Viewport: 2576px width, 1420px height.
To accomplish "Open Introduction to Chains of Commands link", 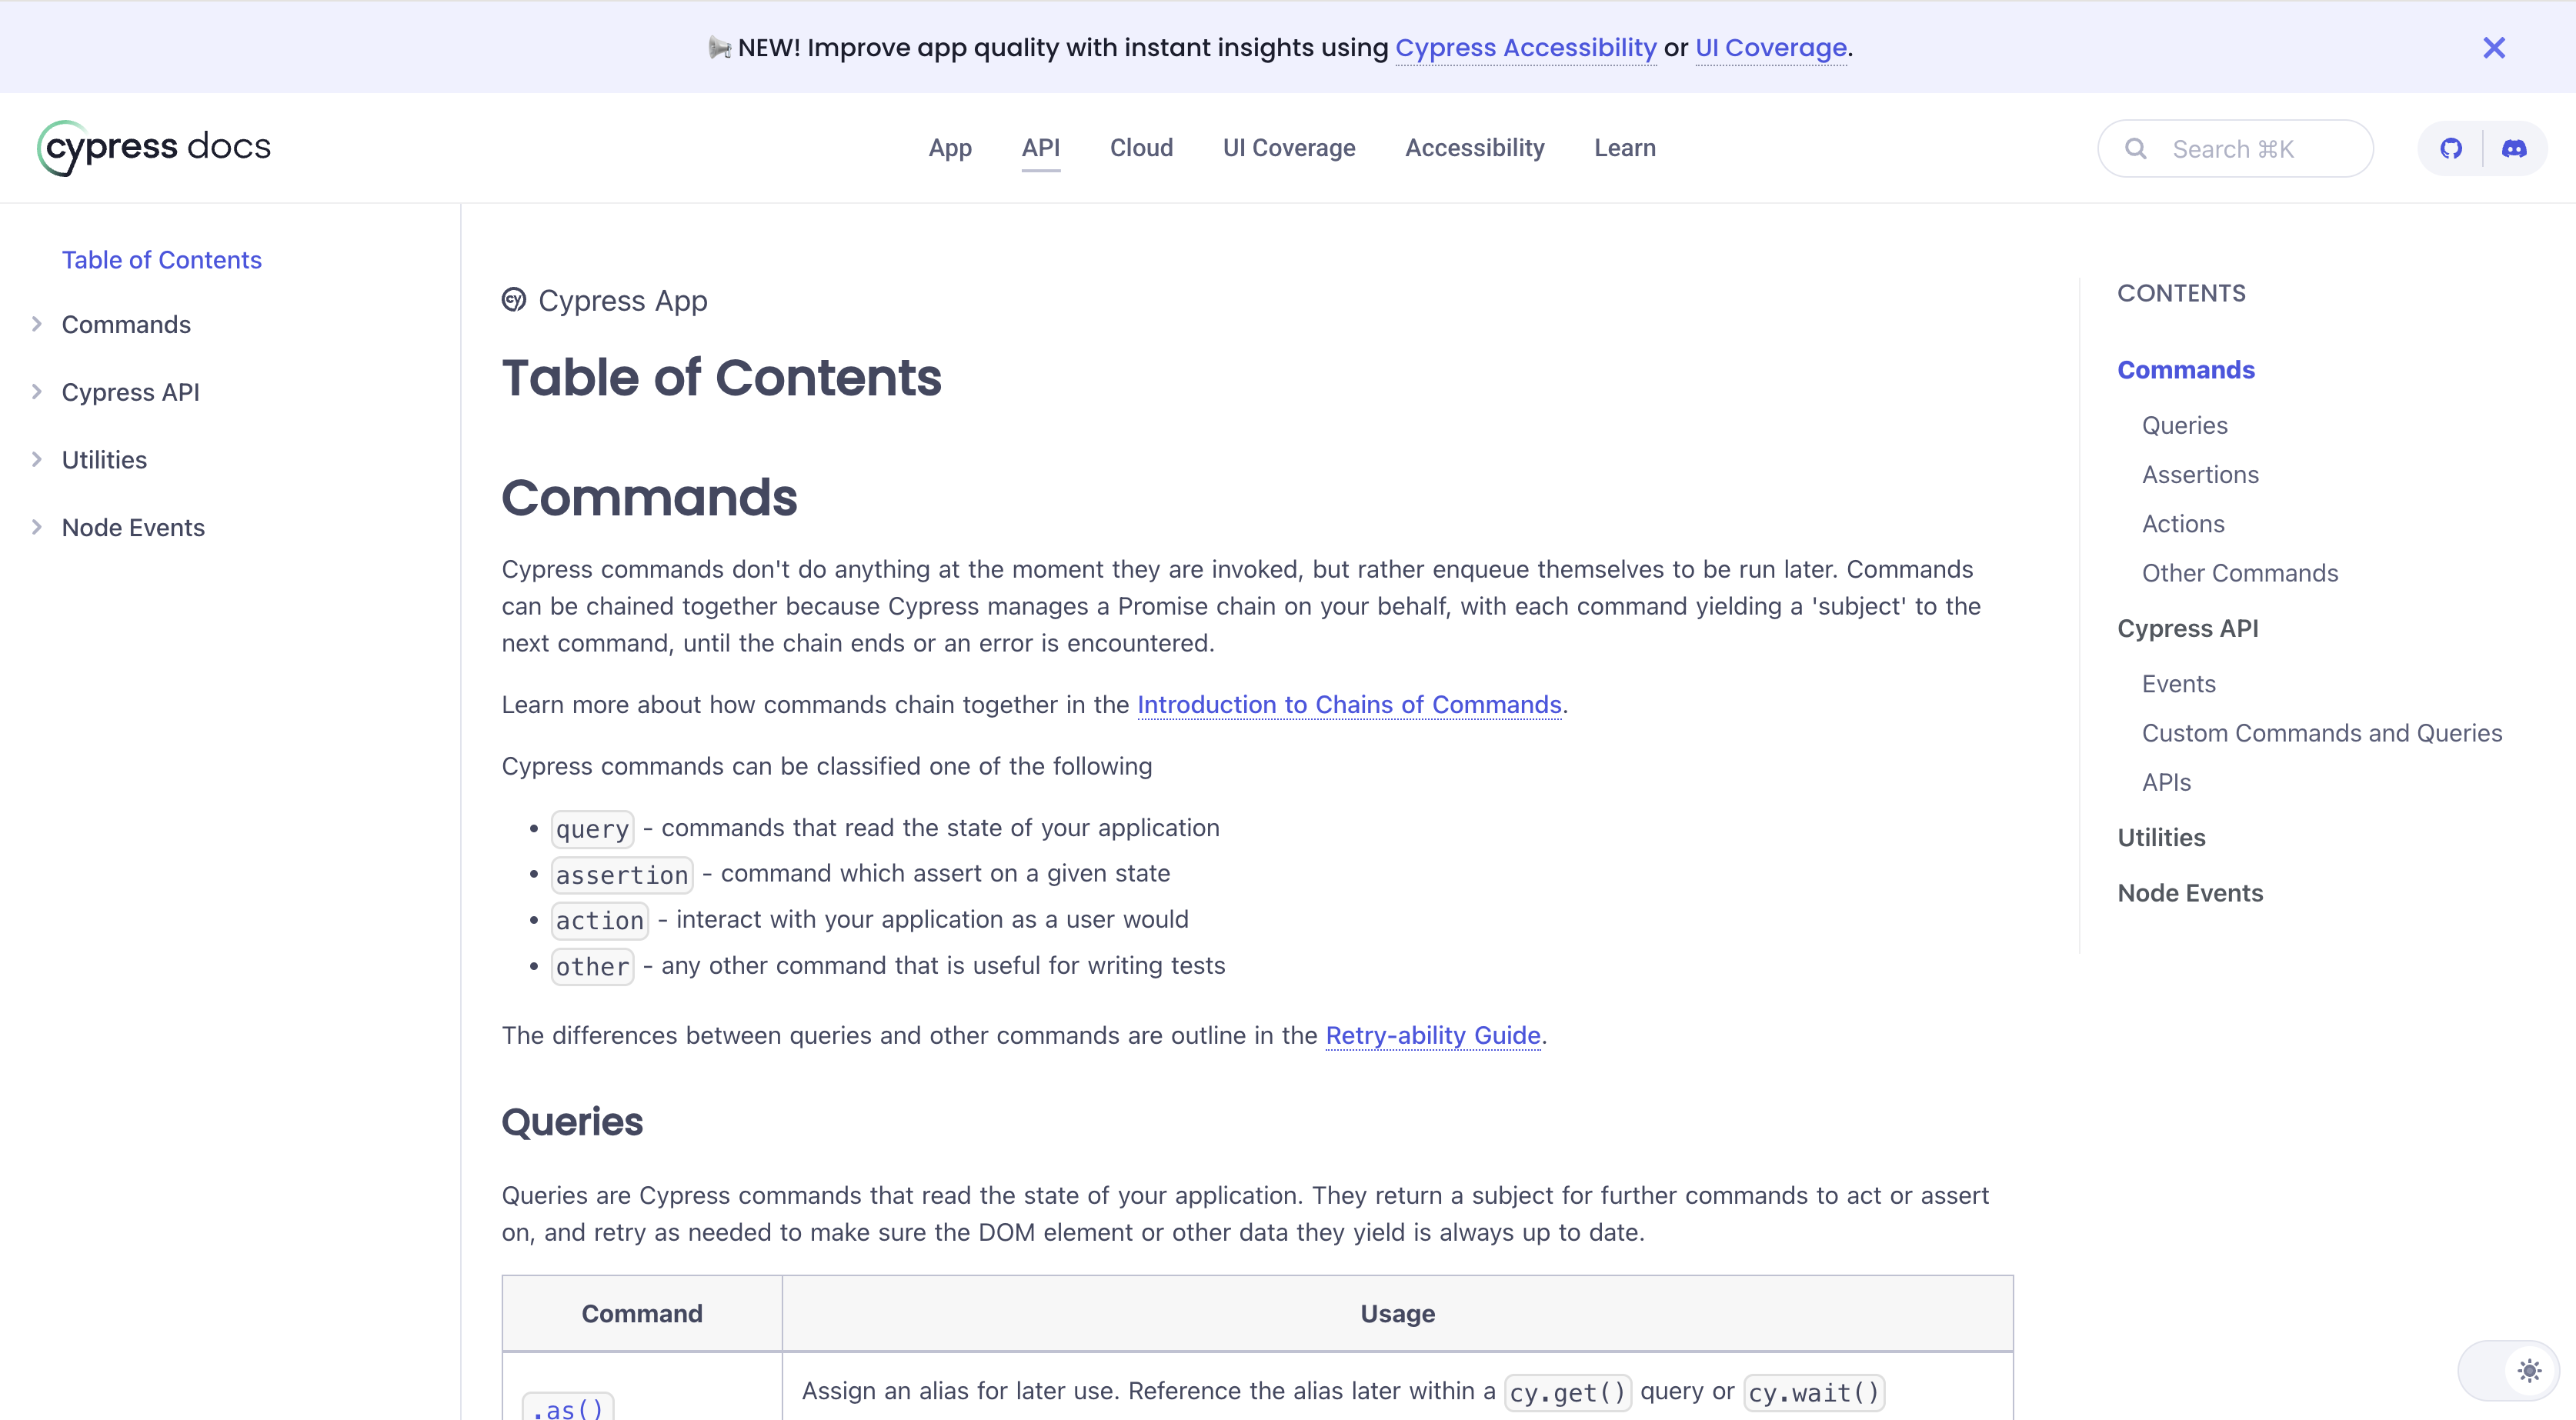I will (1348, 705).
